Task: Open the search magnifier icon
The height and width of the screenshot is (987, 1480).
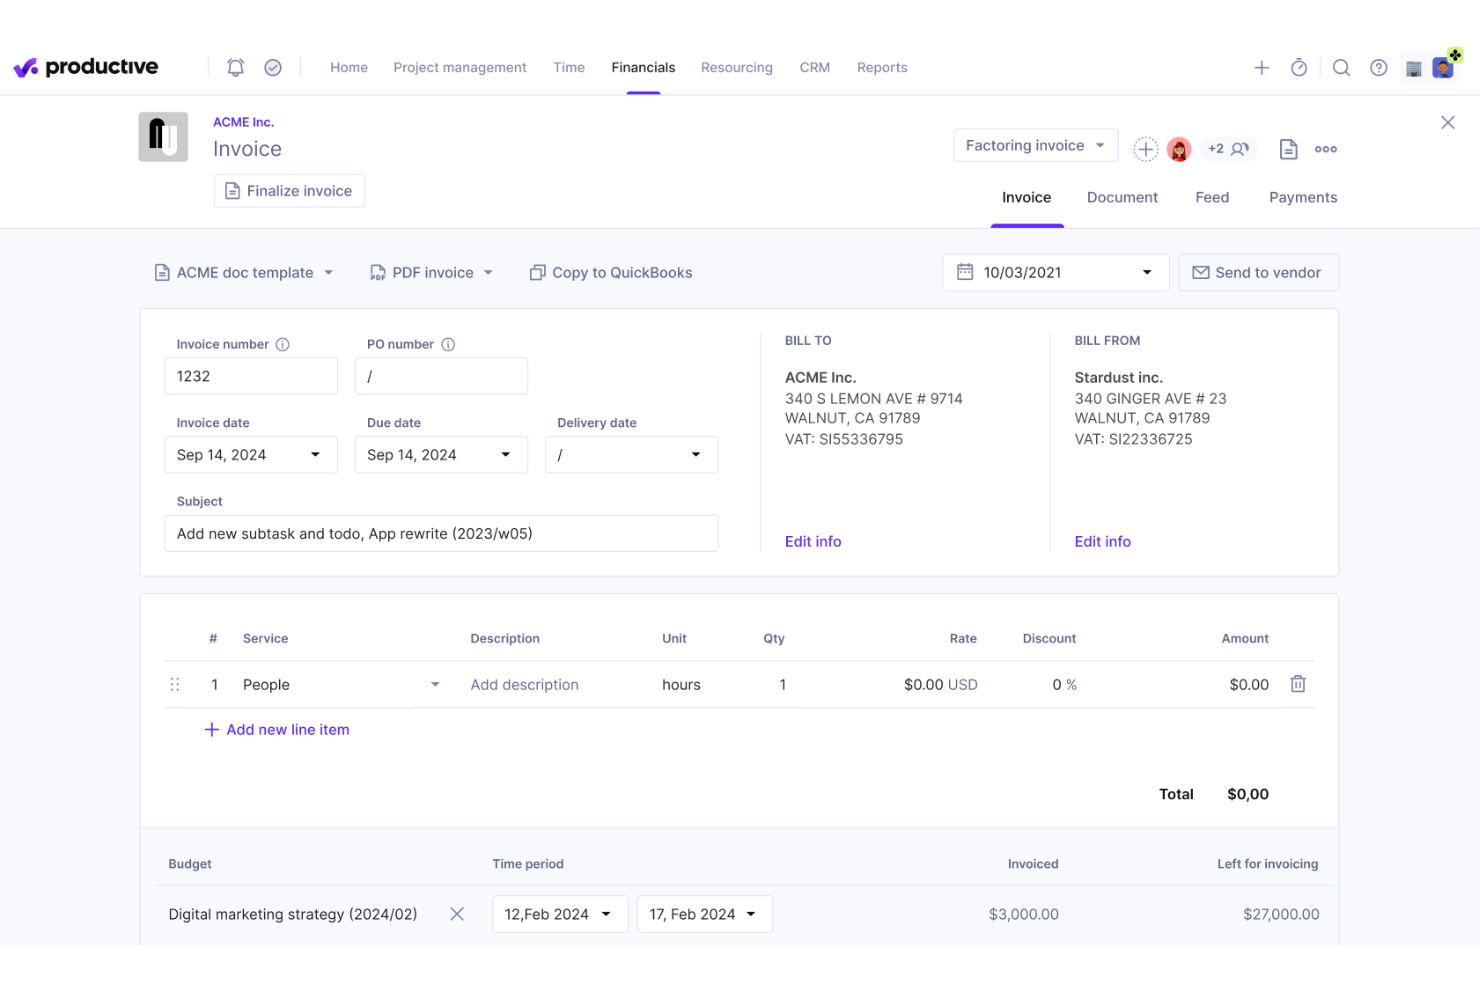Action: tap(1342, 67)
